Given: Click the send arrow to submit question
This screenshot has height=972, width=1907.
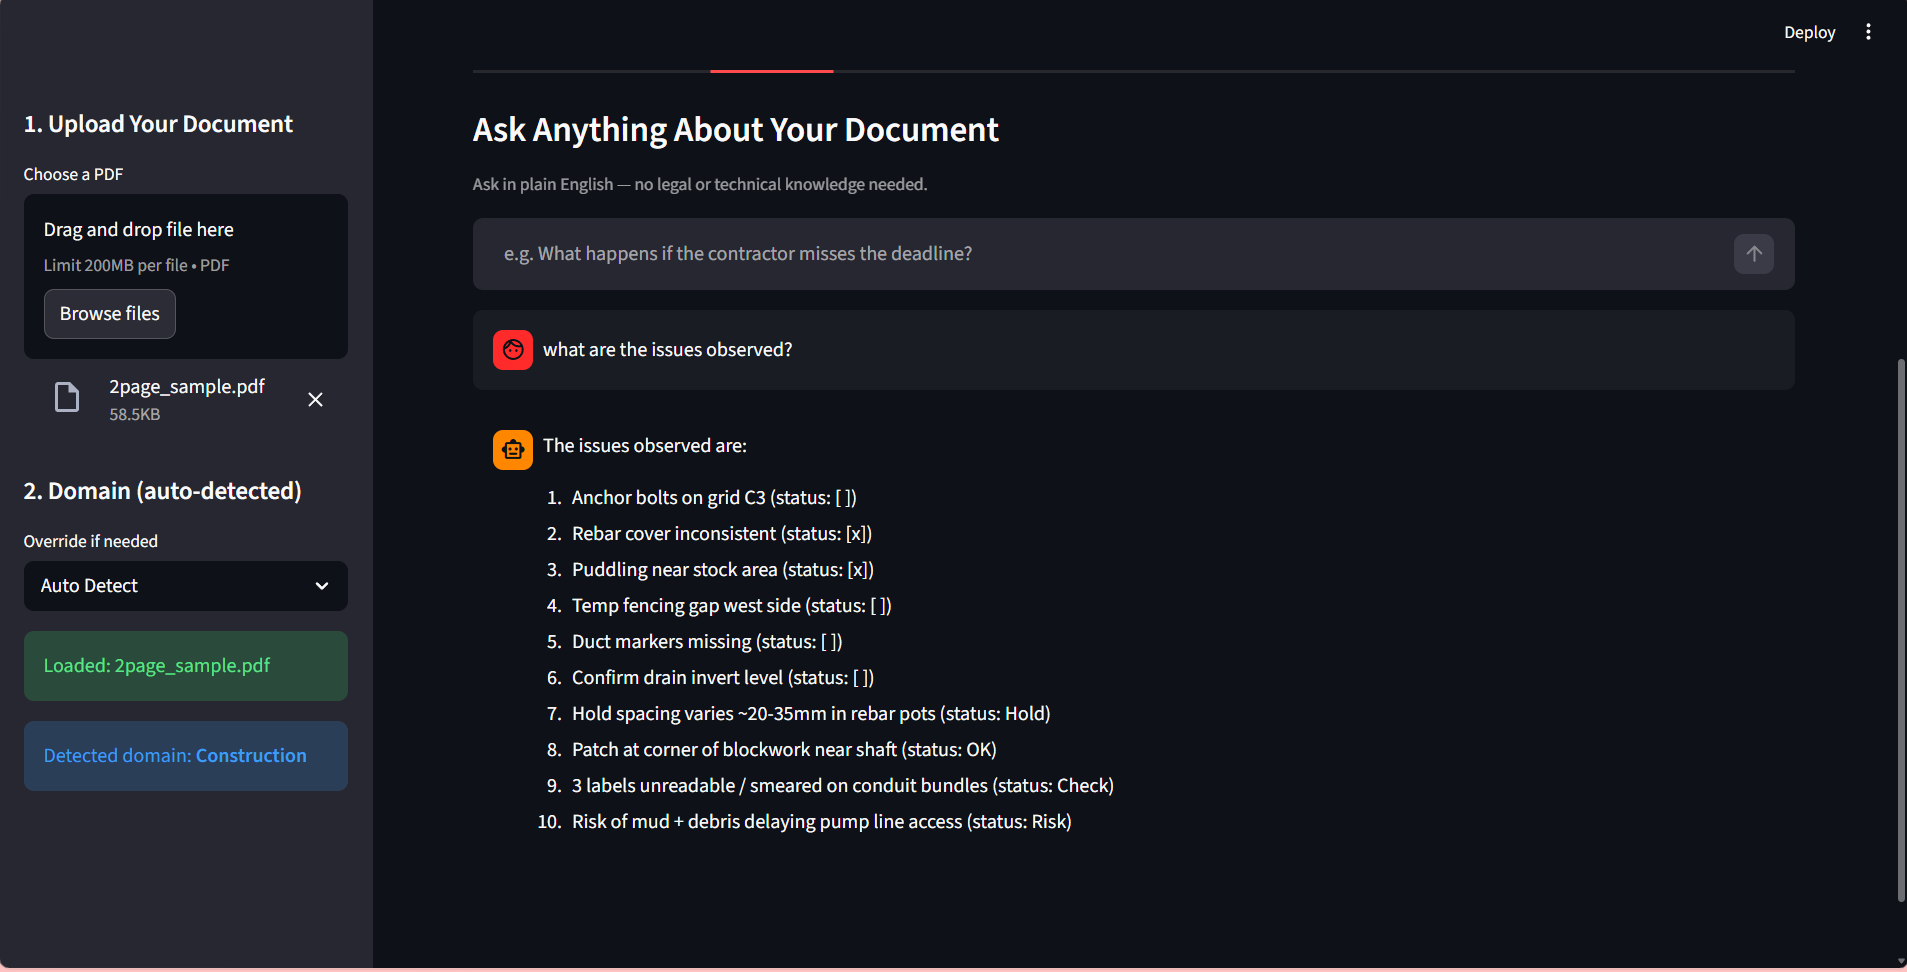Looking at the screenshot, I should click(x=1753, y=253).
